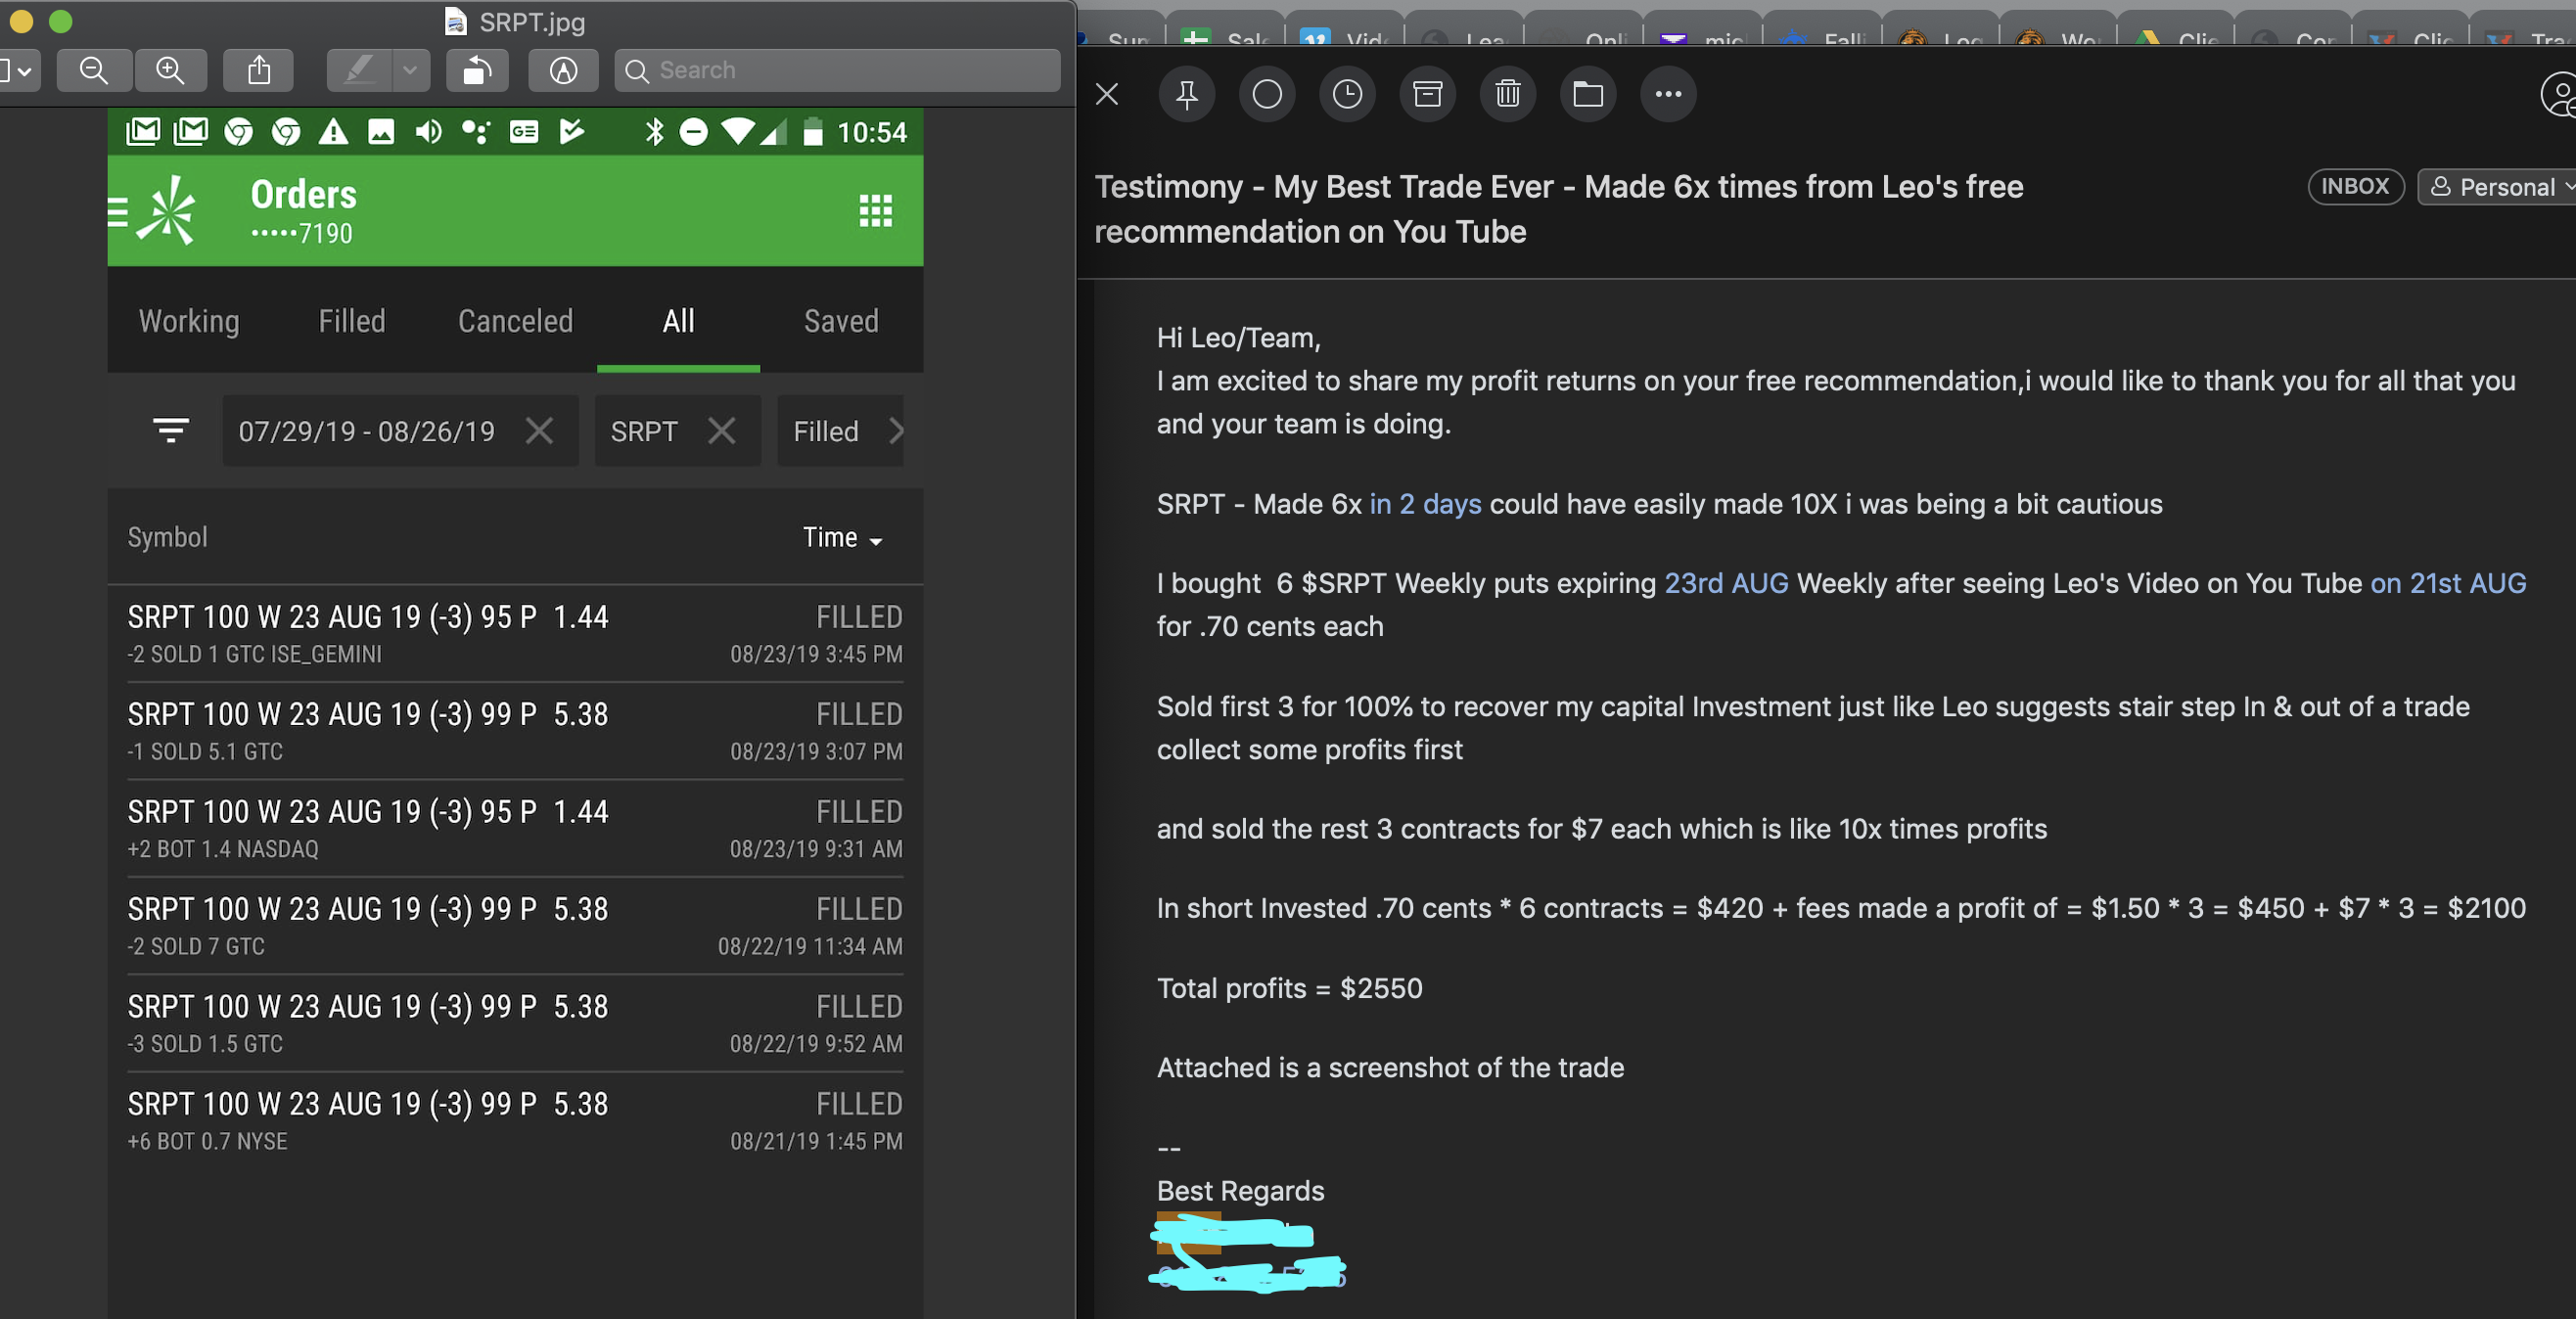Click the '23rd AUG' link in email
2576x1319 pixels.
click(x=1726, y=583)
